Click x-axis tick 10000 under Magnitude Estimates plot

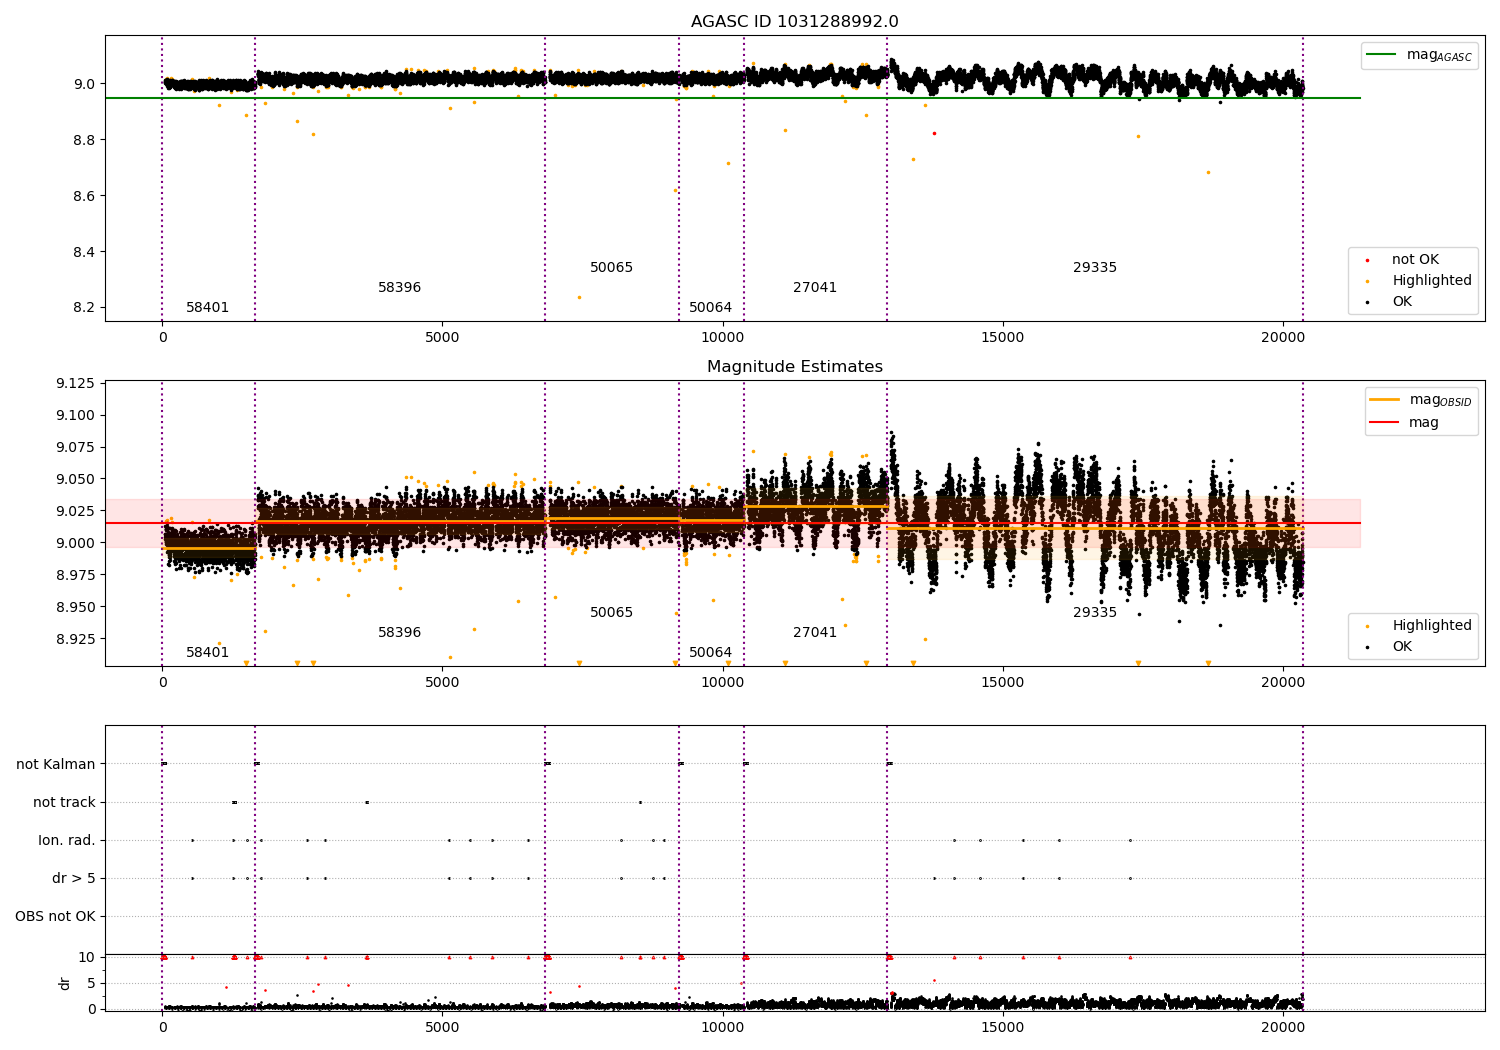tap(722, 683)
